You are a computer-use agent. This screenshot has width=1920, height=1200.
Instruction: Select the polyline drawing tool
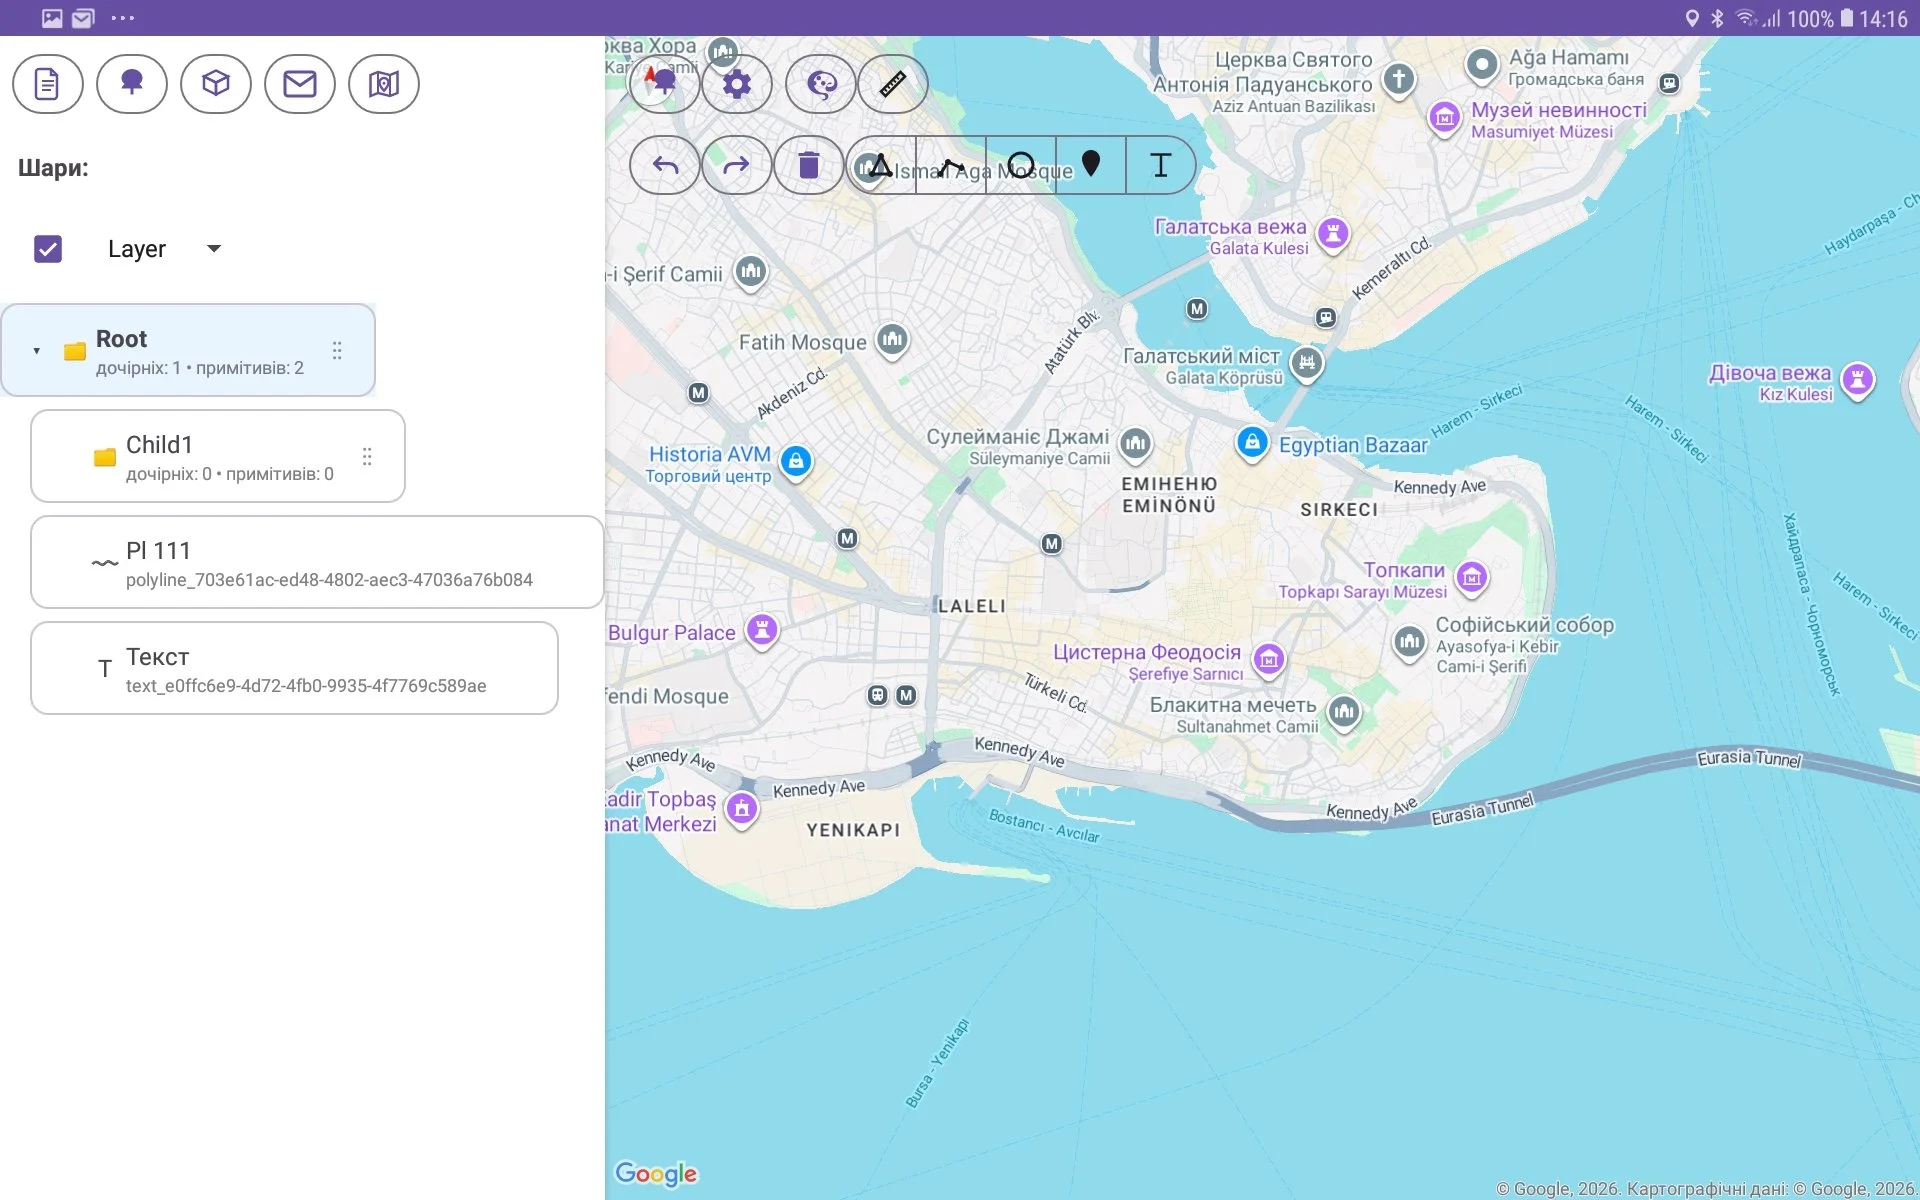pos(951,165)
